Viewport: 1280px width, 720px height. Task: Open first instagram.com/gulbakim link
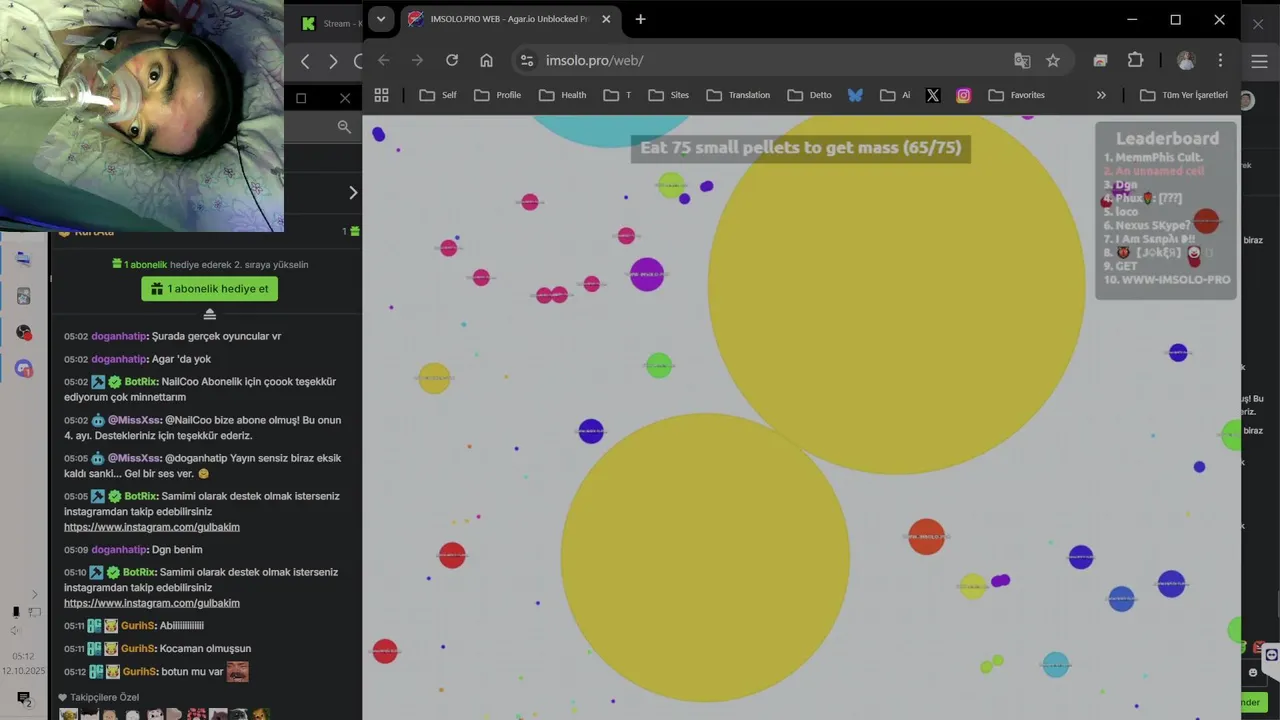[152, 527]
